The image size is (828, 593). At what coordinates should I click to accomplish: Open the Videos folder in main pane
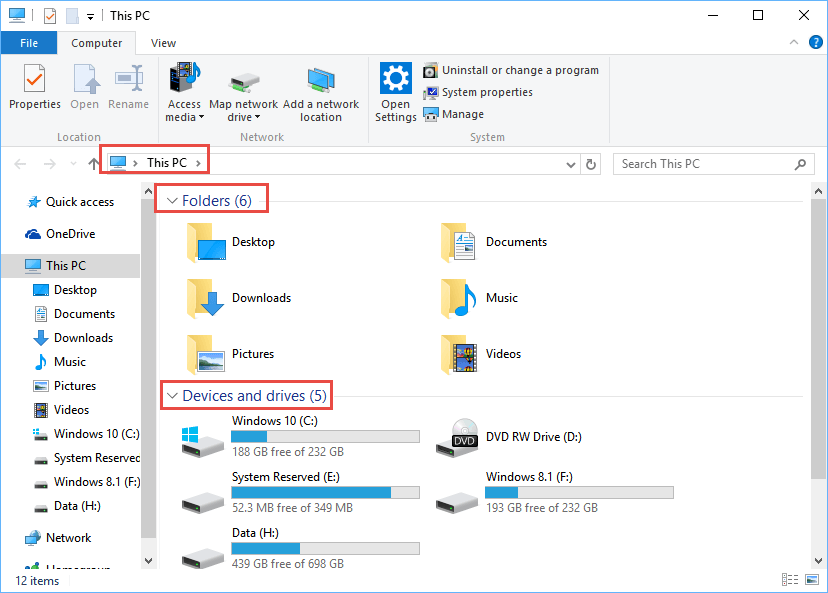[x=459, y=354]
